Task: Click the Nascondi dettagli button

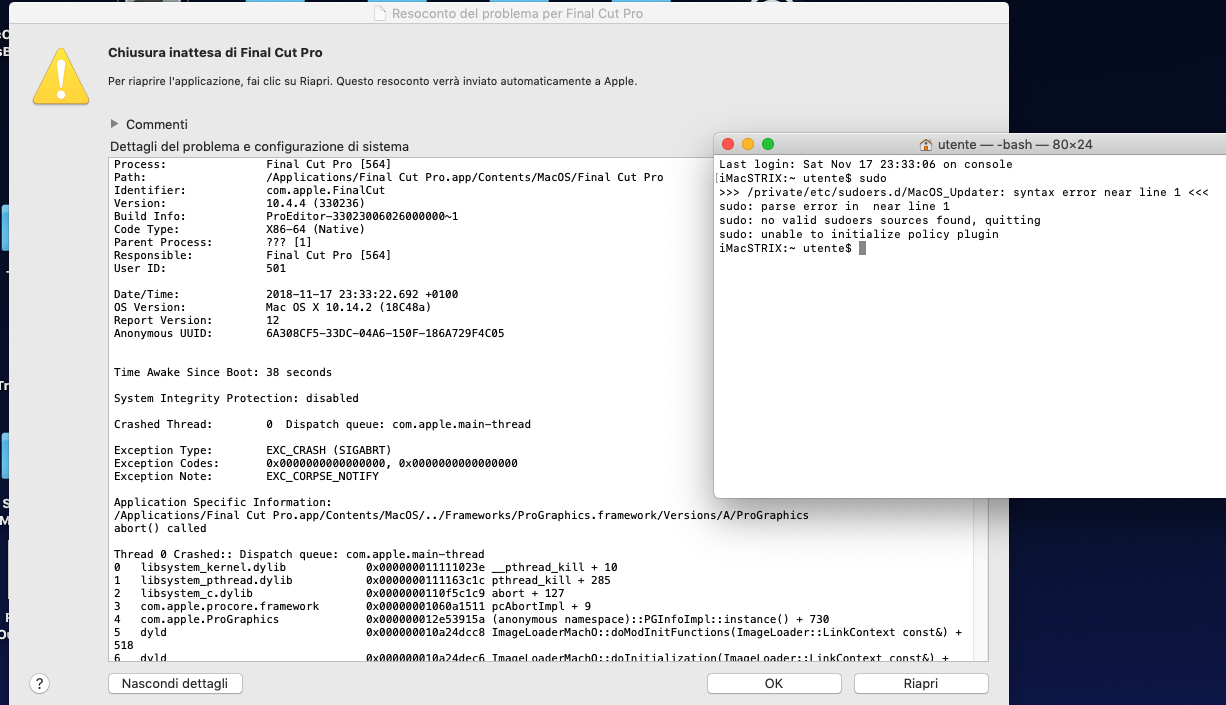Action: coord(175,684)
